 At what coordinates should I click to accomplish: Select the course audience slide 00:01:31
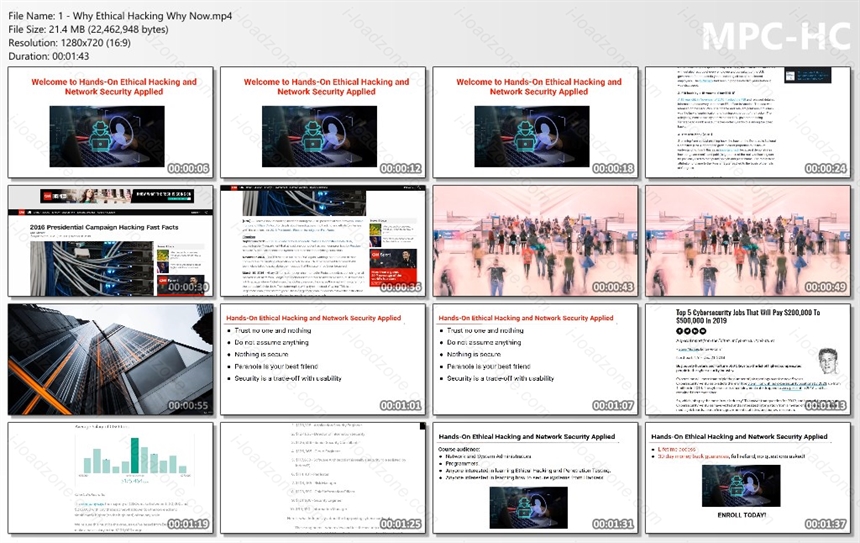535,478
